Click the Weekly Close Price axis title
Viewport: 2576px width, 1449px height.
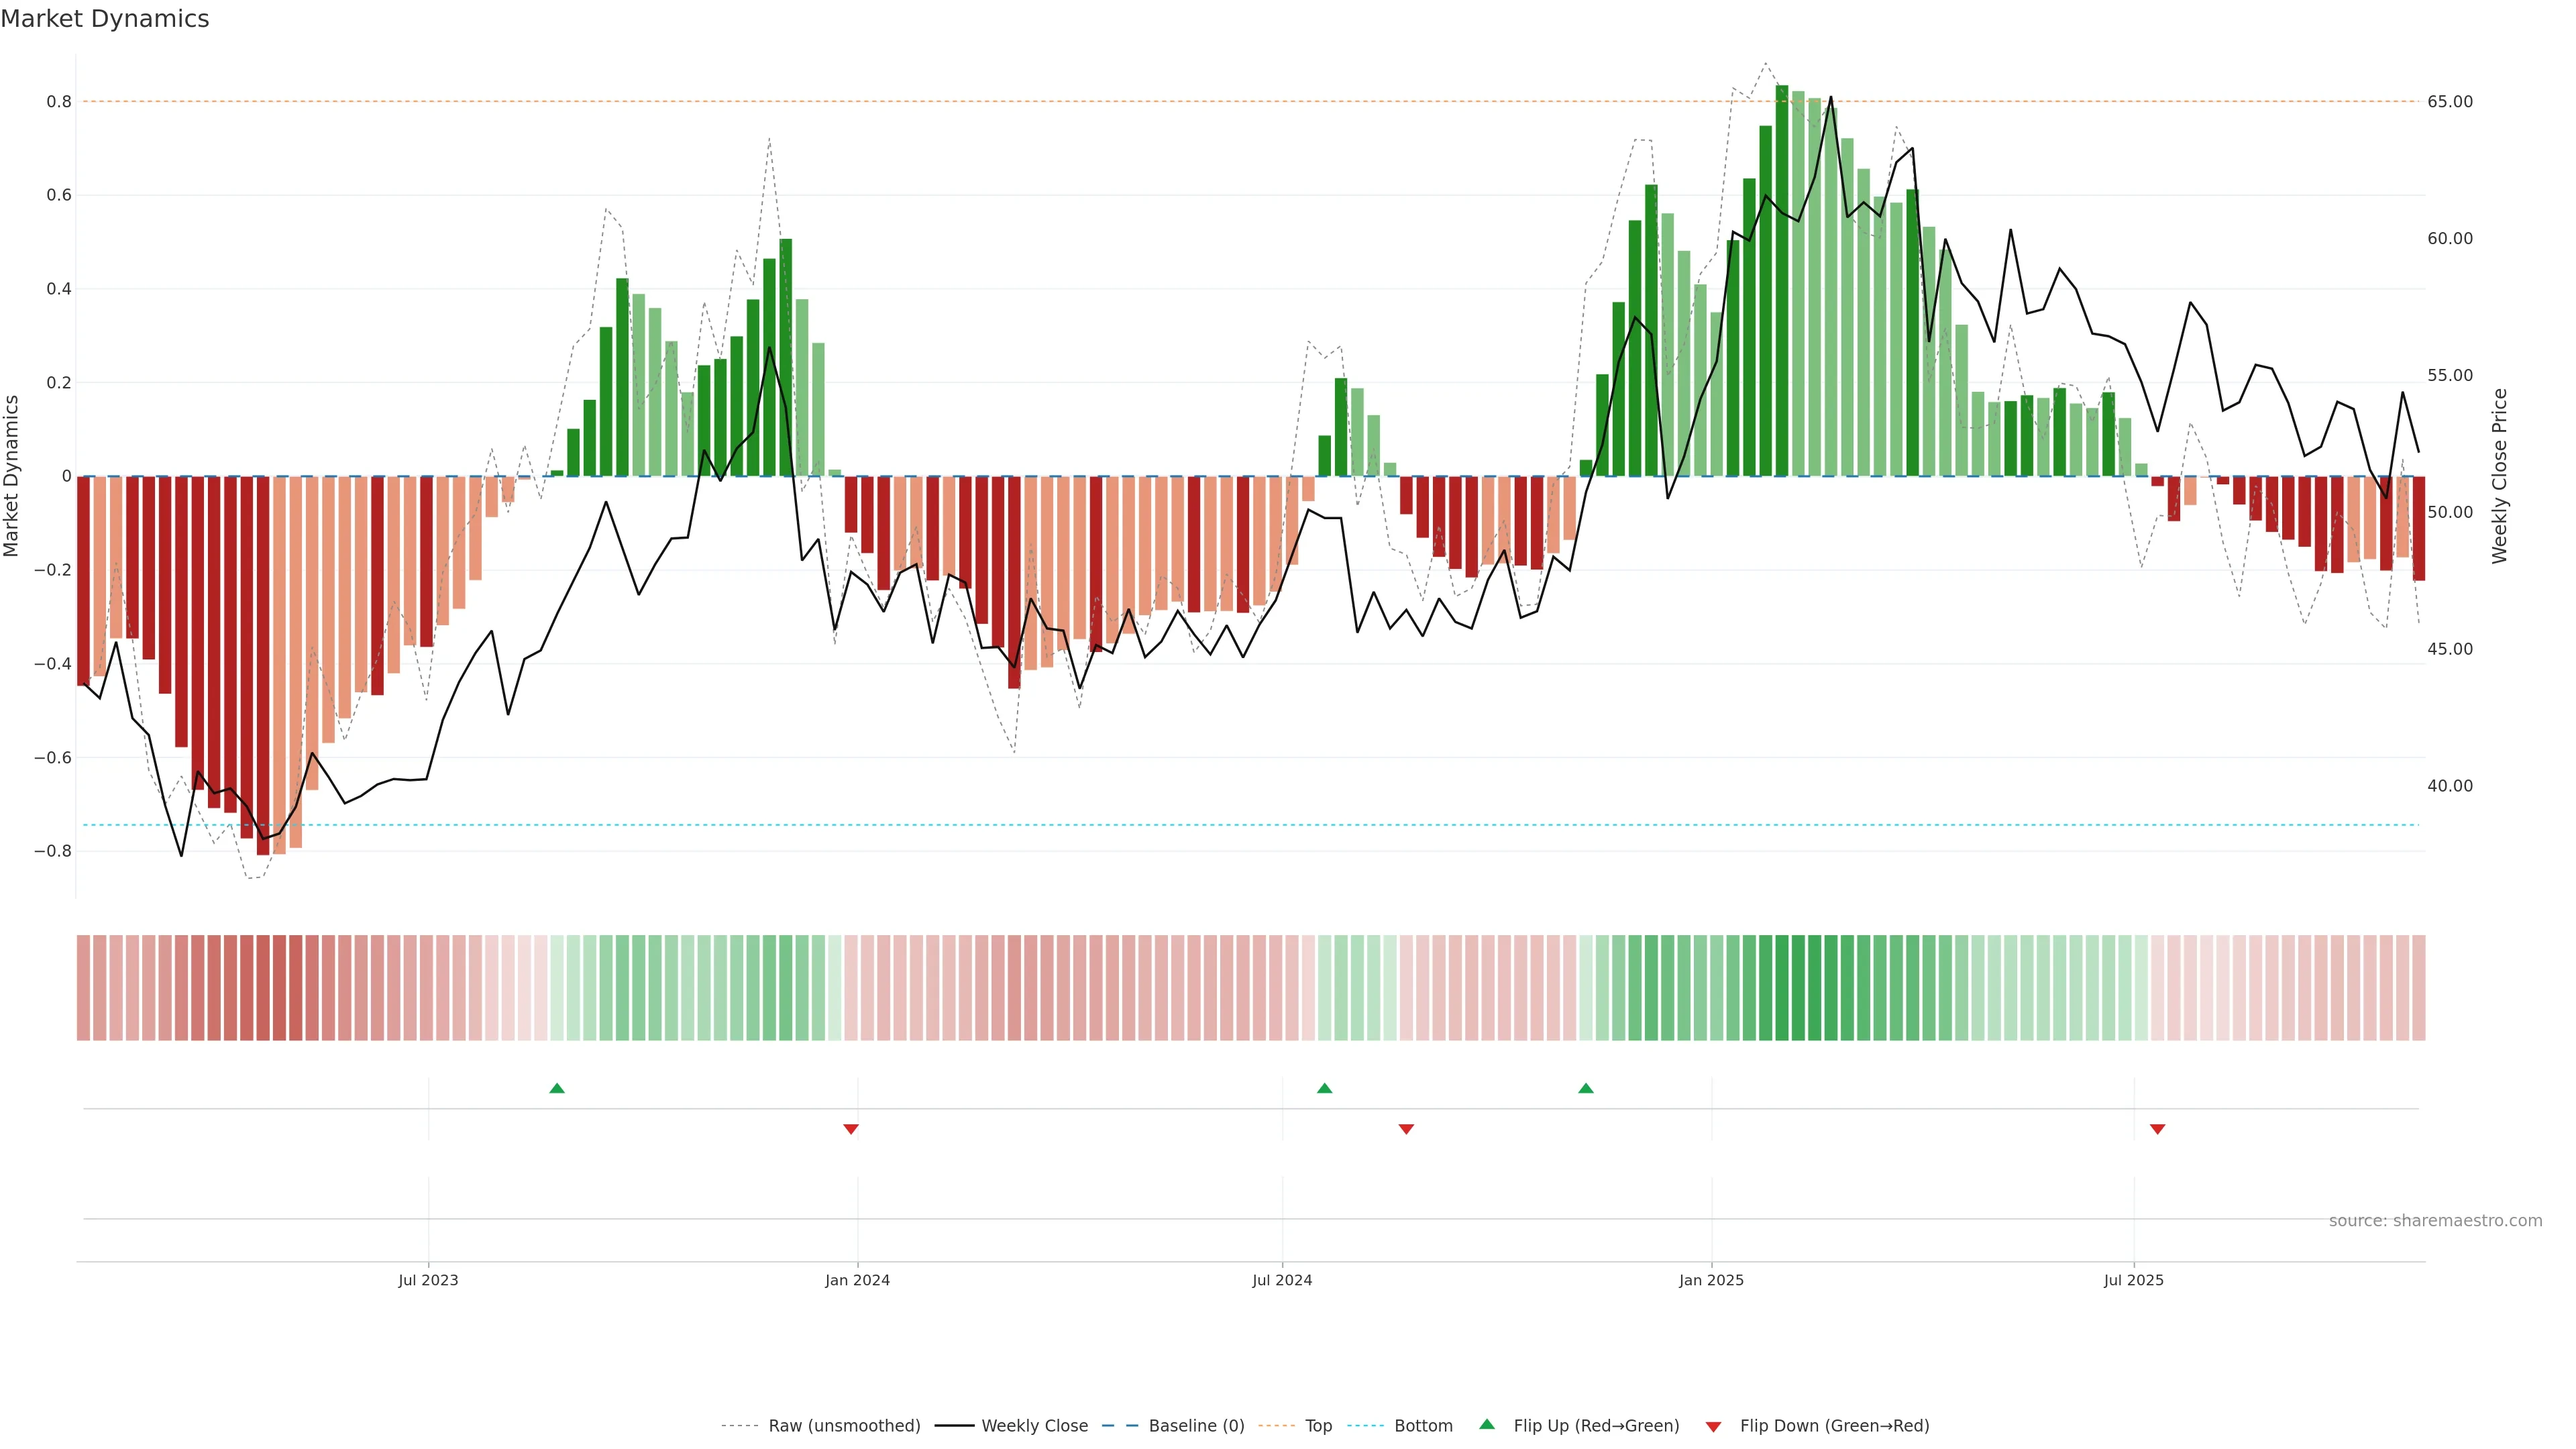click(x=2500, y=476)
